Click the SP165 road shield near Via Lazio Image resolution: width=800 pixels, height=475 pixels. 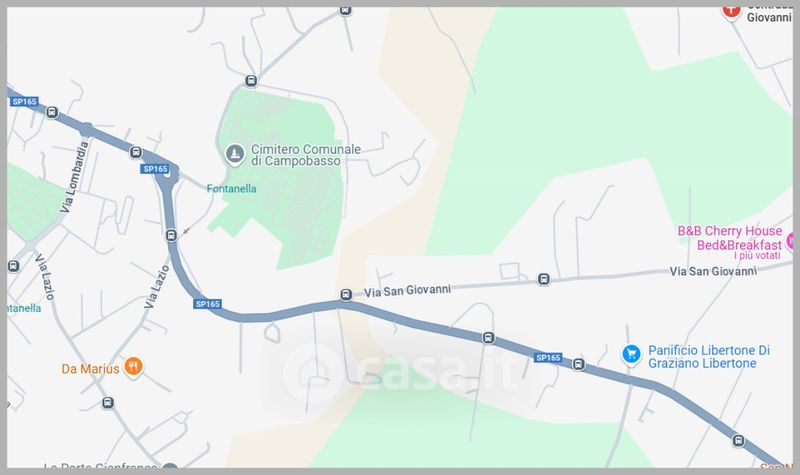tap(208, 304)
